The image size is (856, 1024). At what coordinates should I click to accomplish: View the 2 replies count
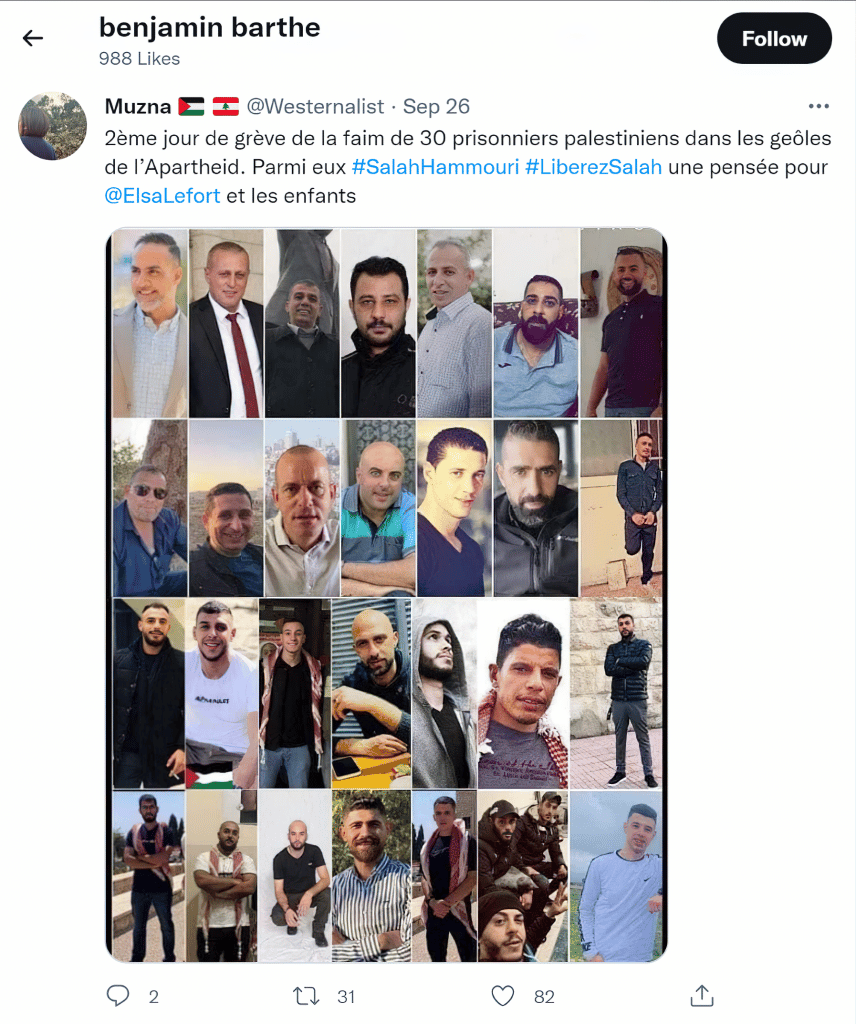pos(153,997)
